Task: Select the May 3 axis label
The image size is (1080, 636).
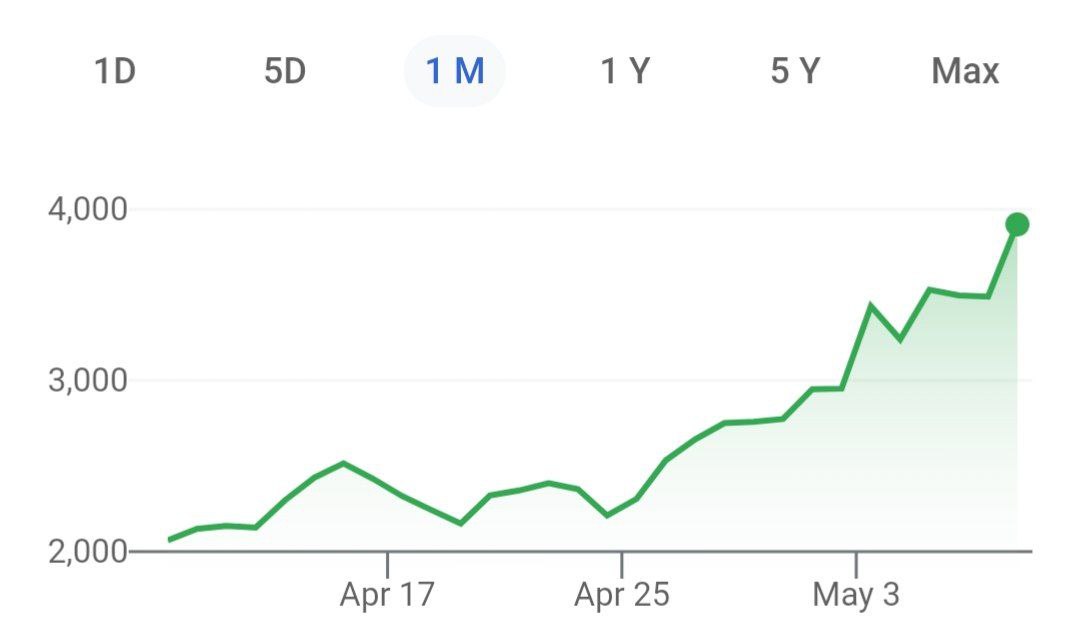Action: [858, 592]
